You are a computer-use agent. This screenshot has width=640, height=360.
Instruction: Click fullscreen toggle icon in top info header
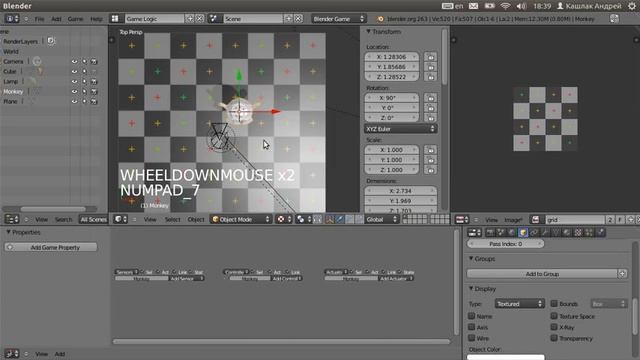[614, 18]
